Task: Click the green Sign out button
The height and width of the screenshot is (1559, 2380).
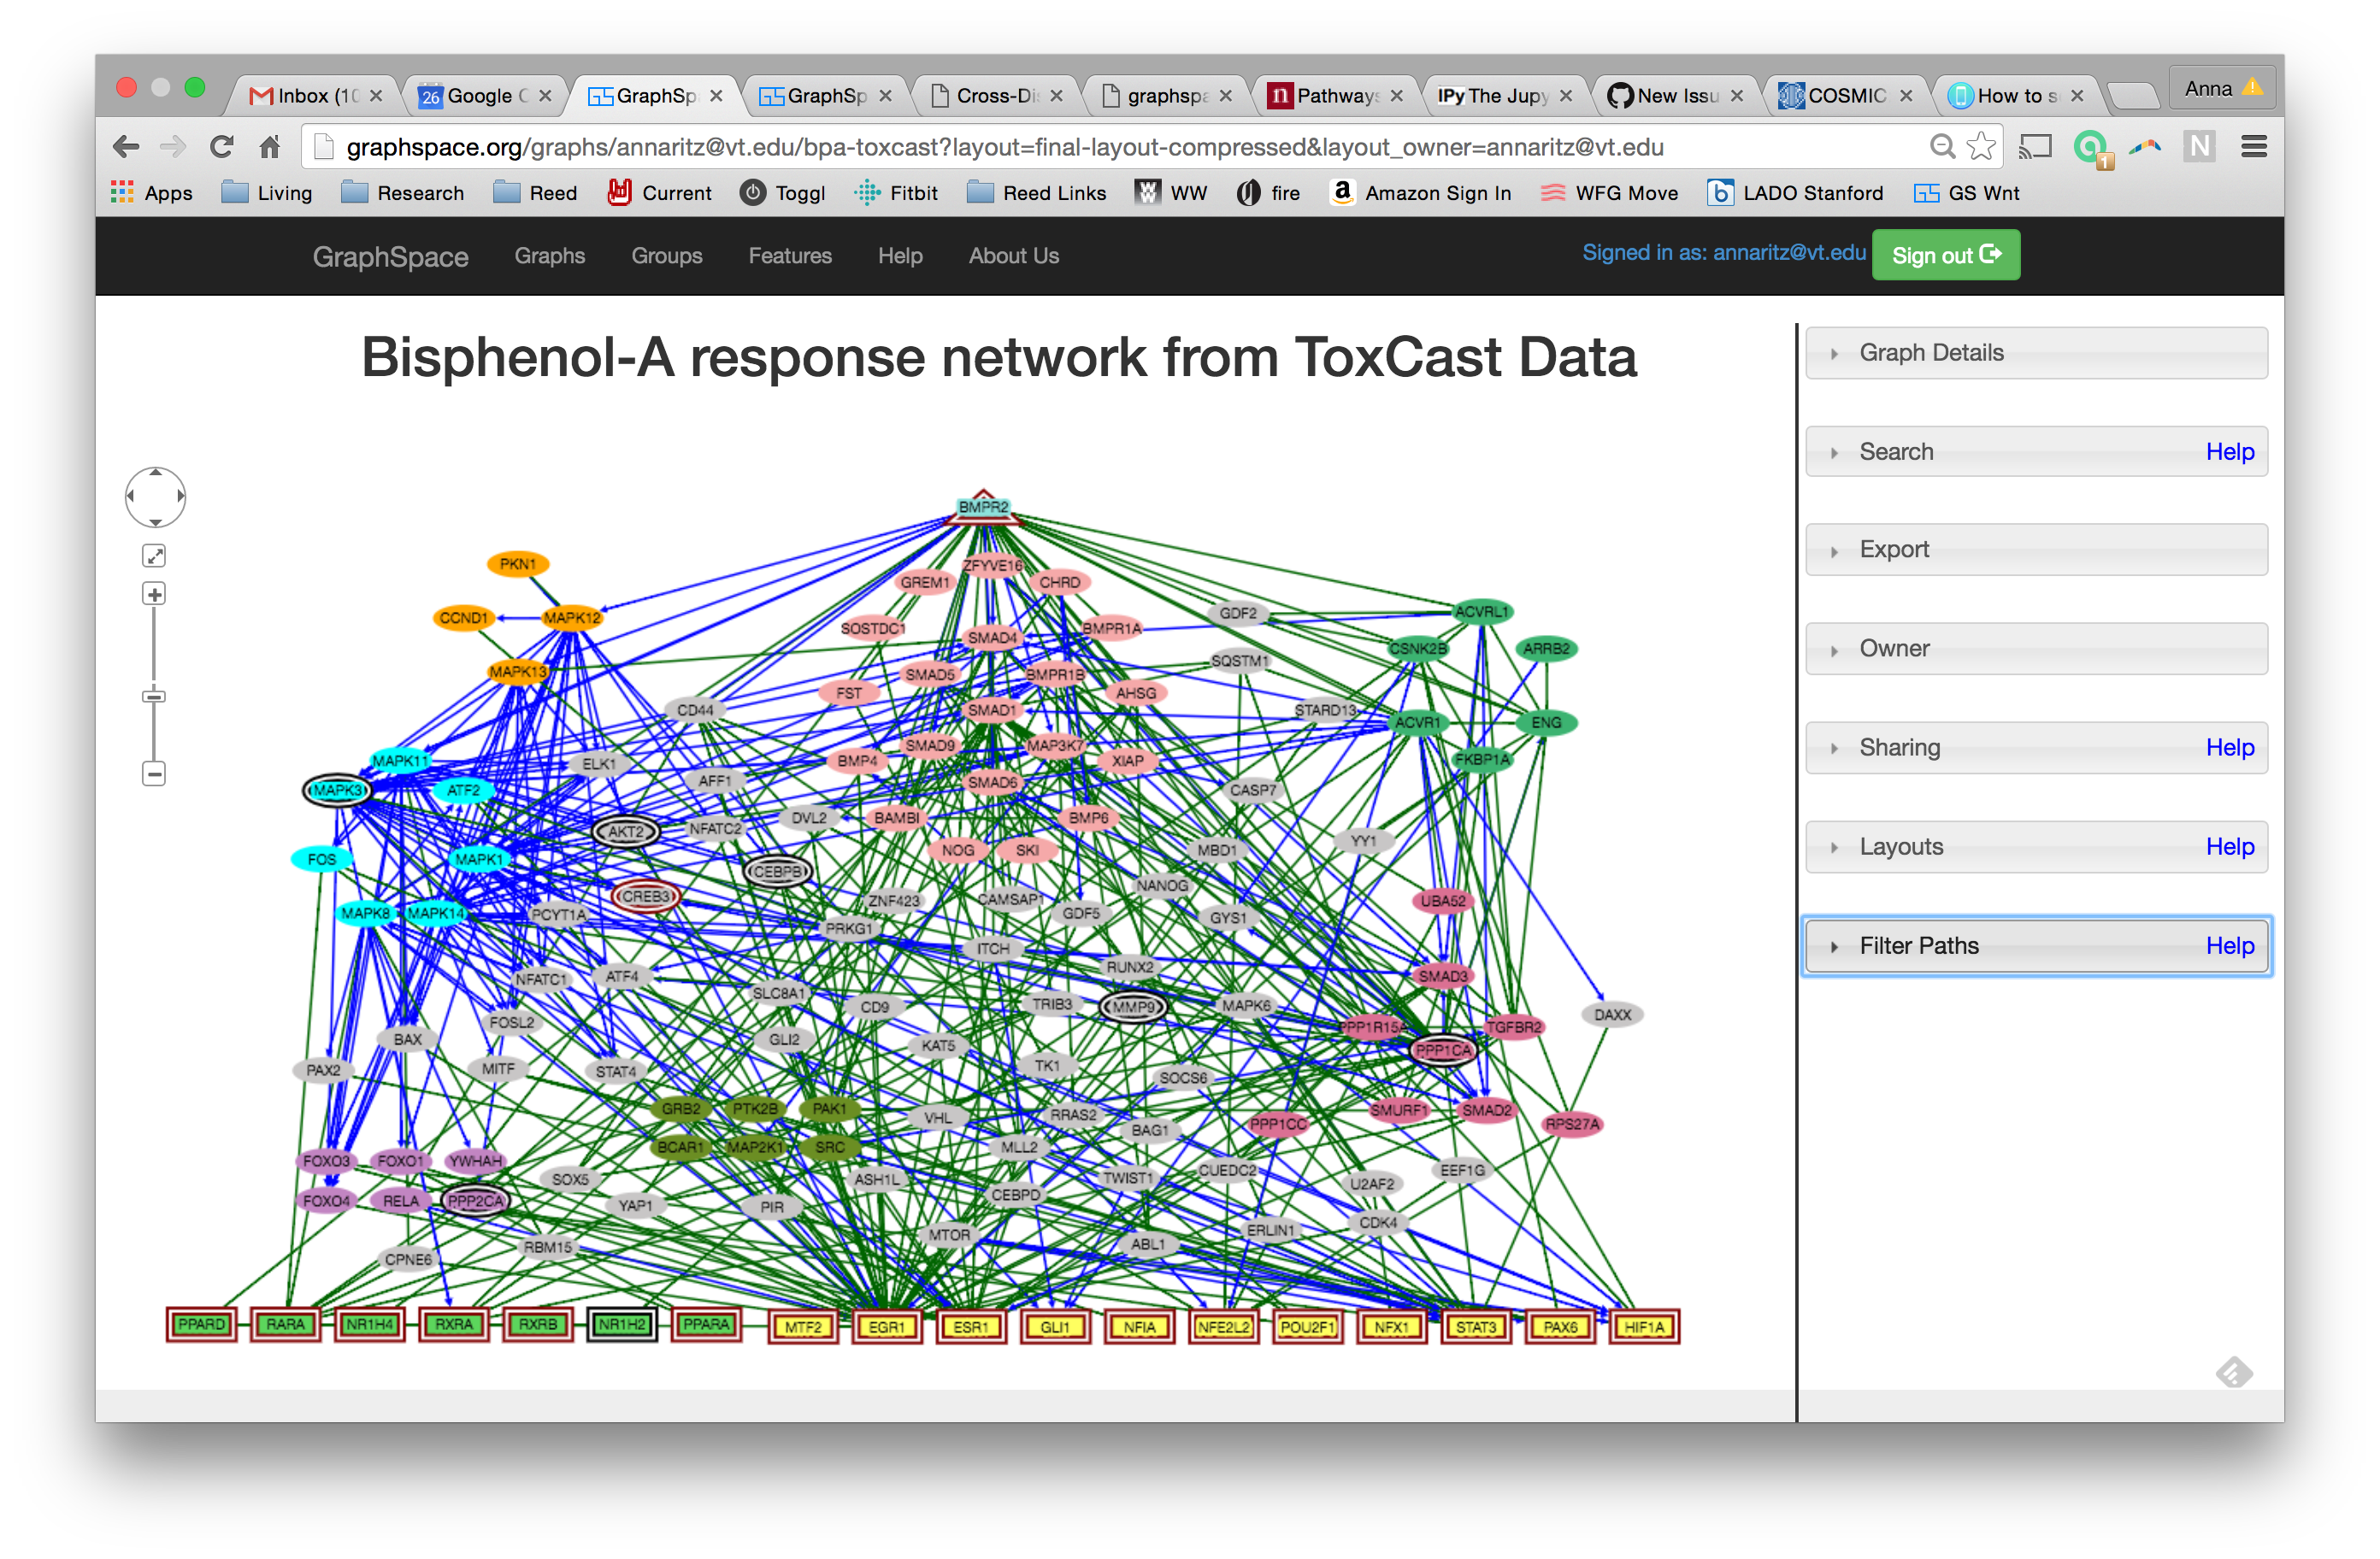Action: pos(1945,256)
